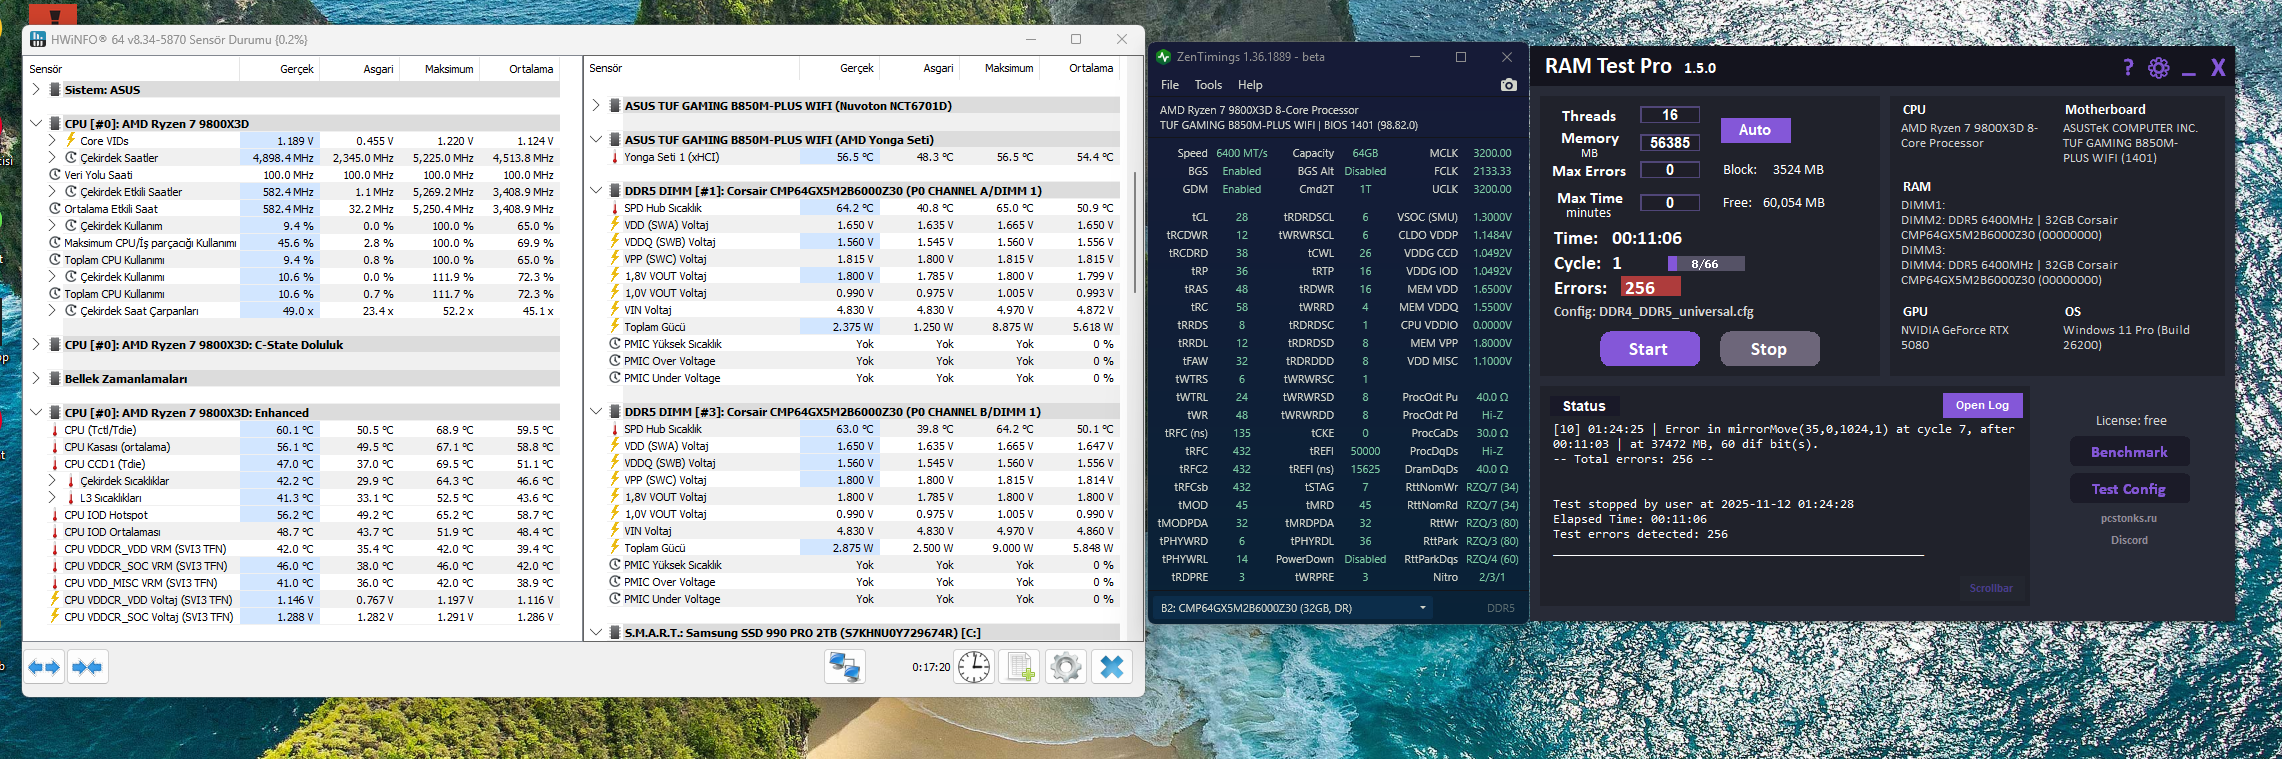The image size is (2282, 759).
Task: Click HWiNFO log file plus icon
Action: [x=1020, y=667]
